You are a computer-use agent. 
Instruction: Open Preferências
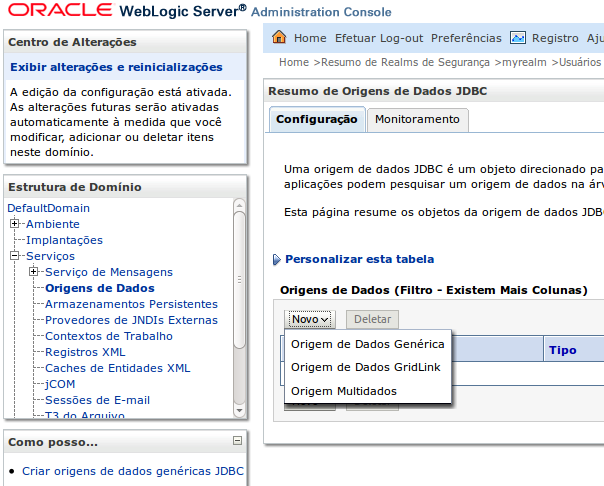tap(466, 38)
